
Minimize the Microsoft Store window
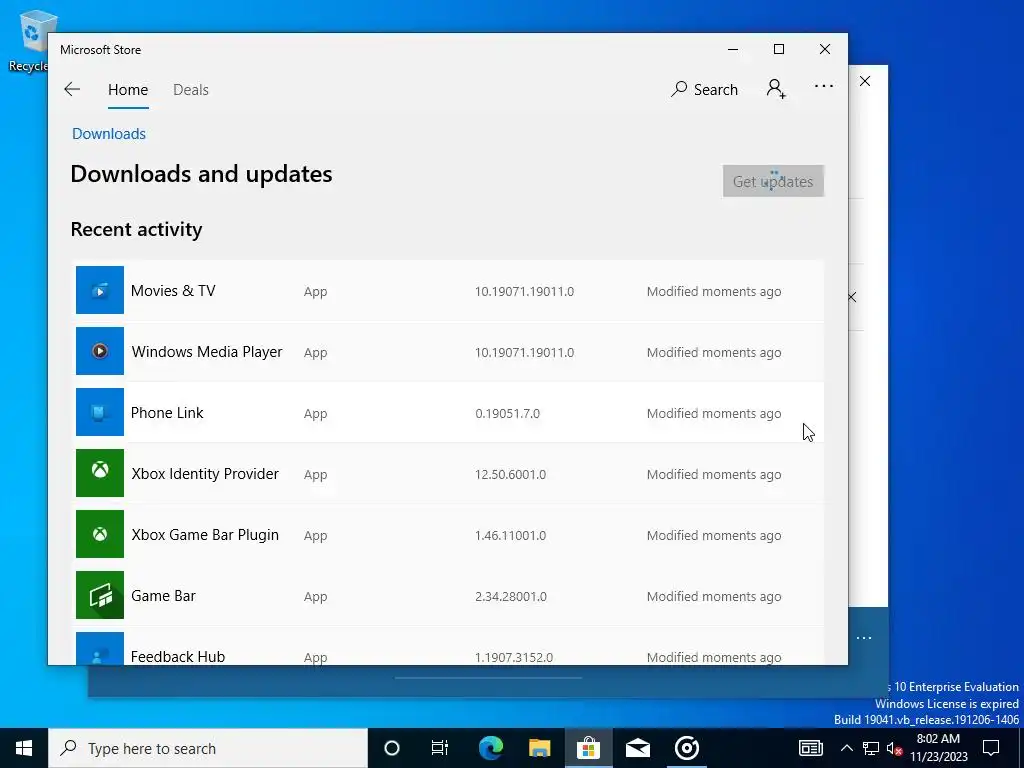[733, 50]
